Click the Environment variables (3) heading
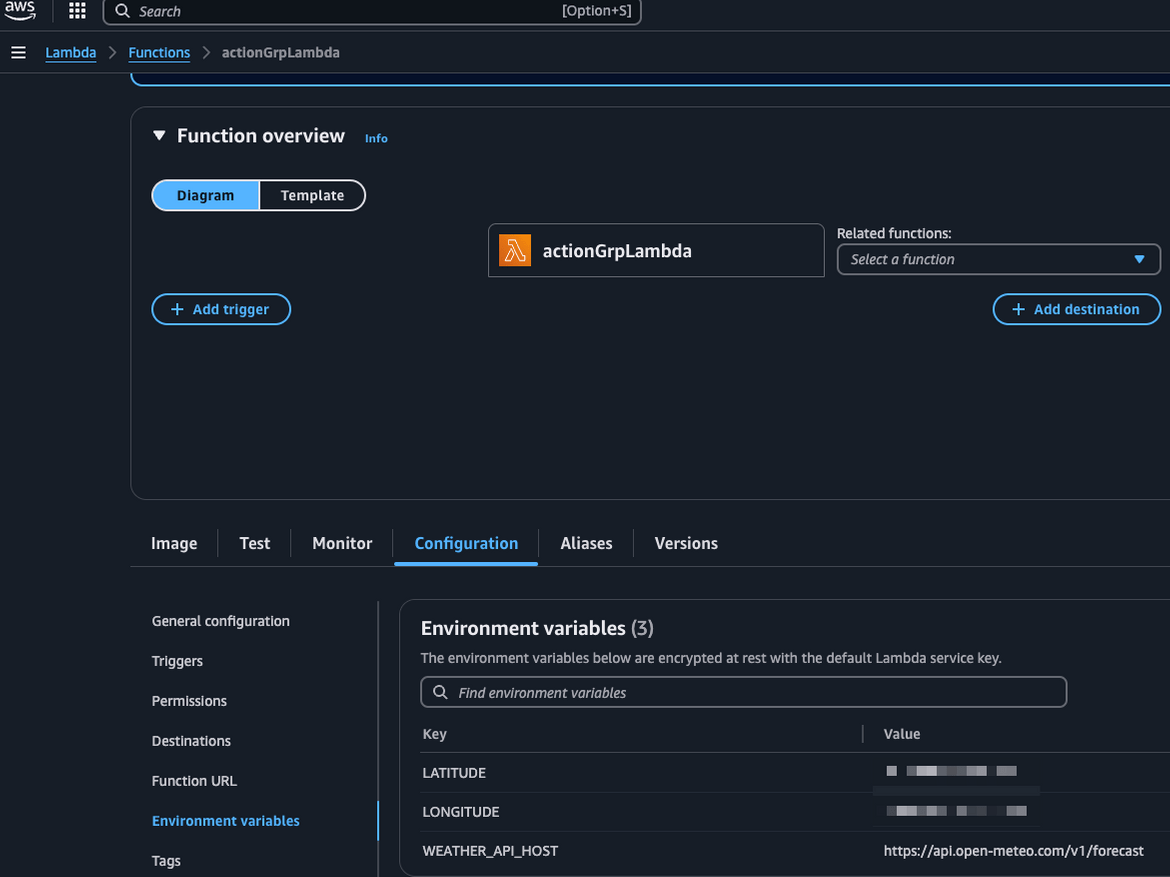1170x877 pixels. point(537,628)
